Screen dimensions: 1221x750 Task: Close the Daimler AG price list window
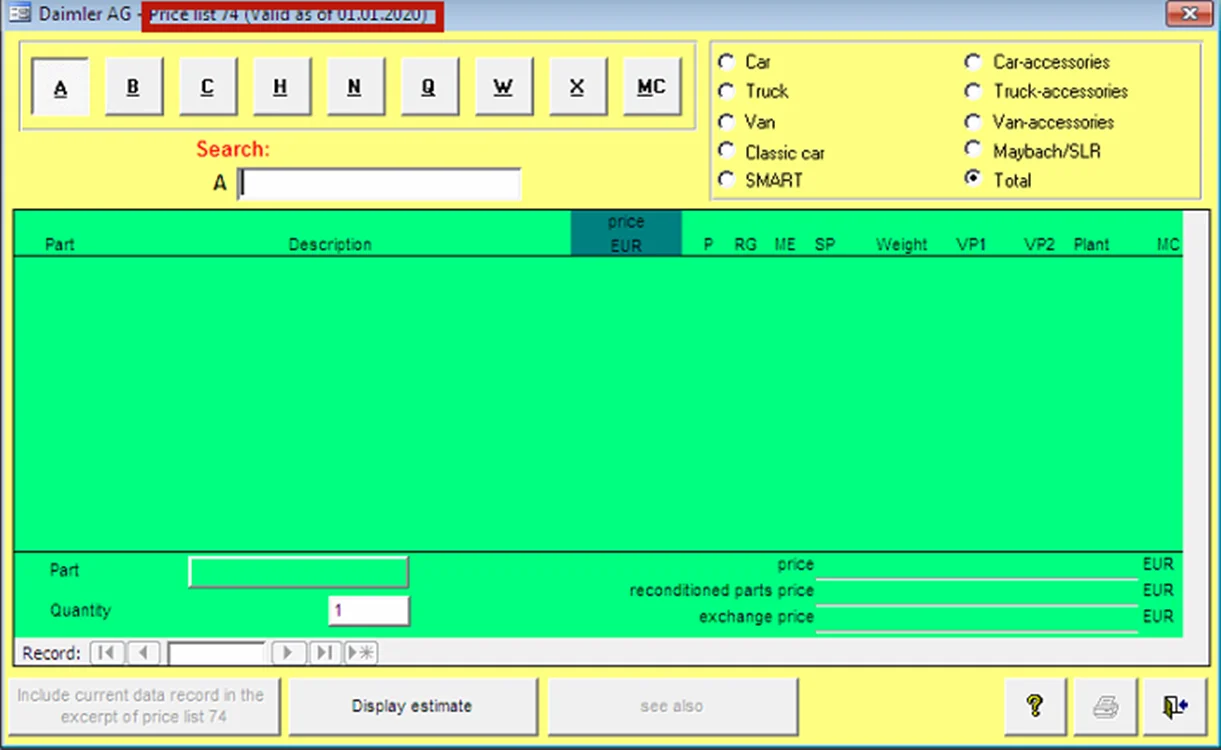pyautogui.click(x=1189, y=14)
